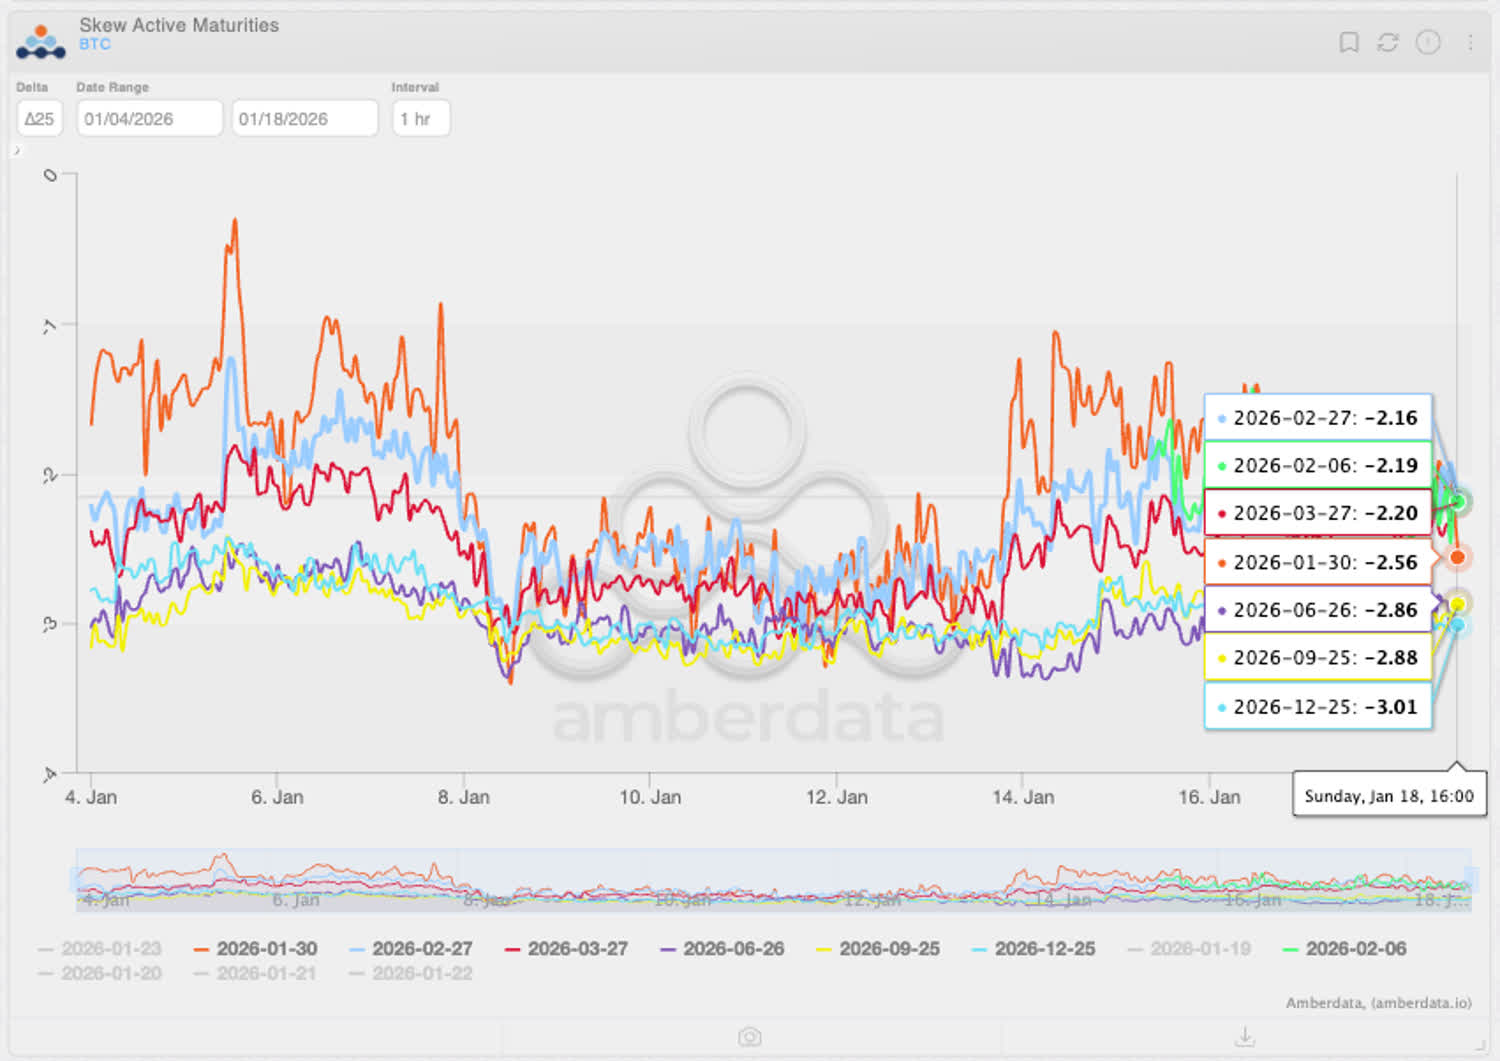The image size is (1500, 1061).
Task: Click the "4. Jan" main x-axis label
Action: point(91,798)
